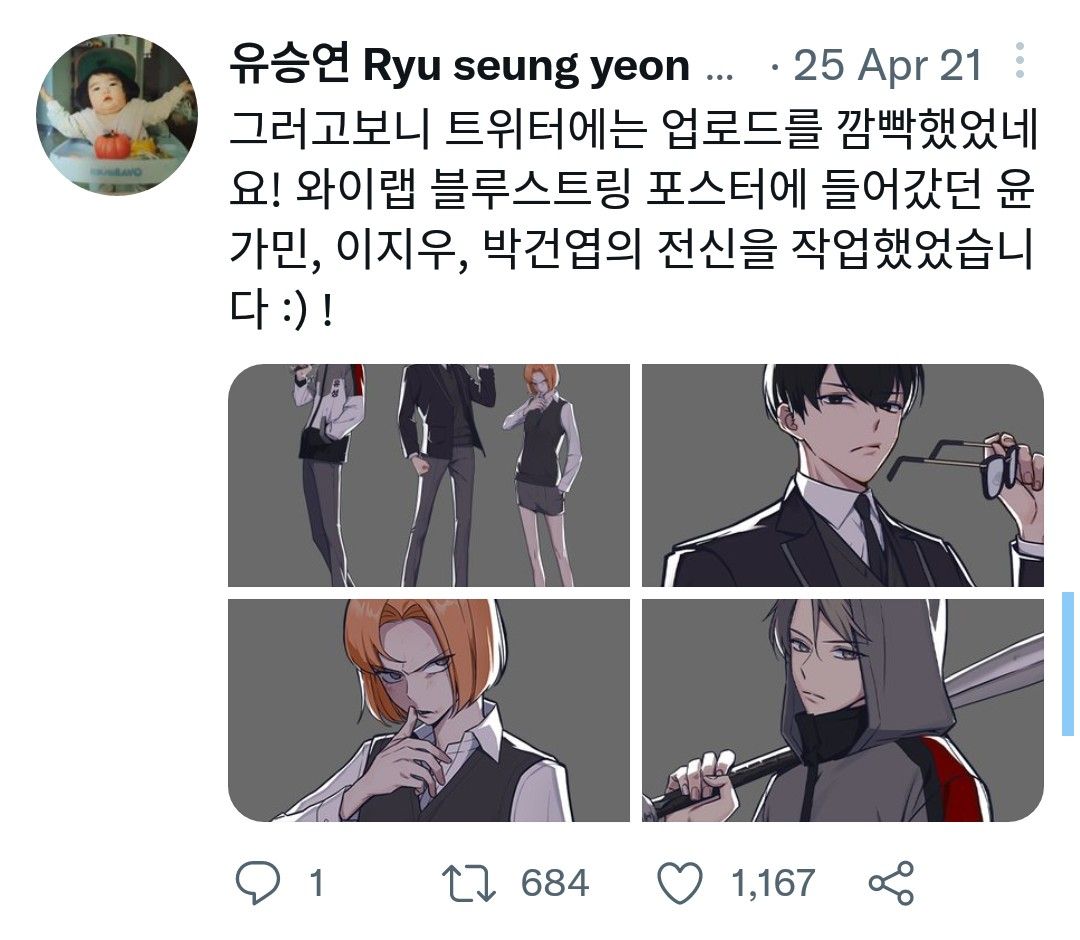View the three full-body characters image

pos(429,475)
